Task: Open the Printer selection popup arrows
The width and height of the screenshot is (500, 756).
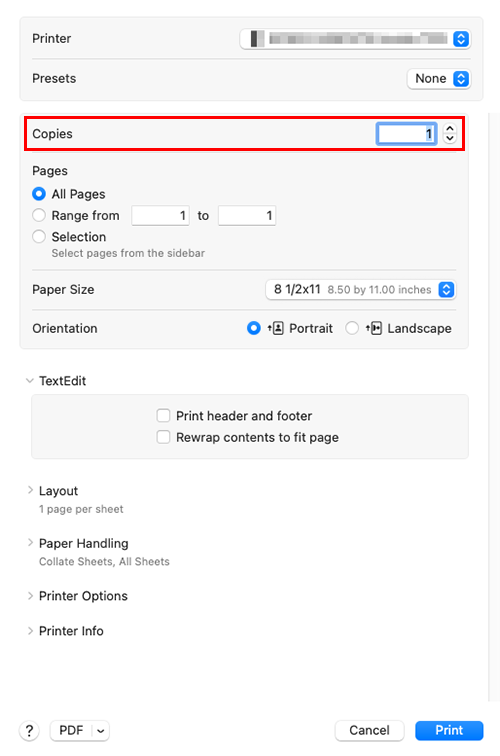Action: click(x=461, y=39)
